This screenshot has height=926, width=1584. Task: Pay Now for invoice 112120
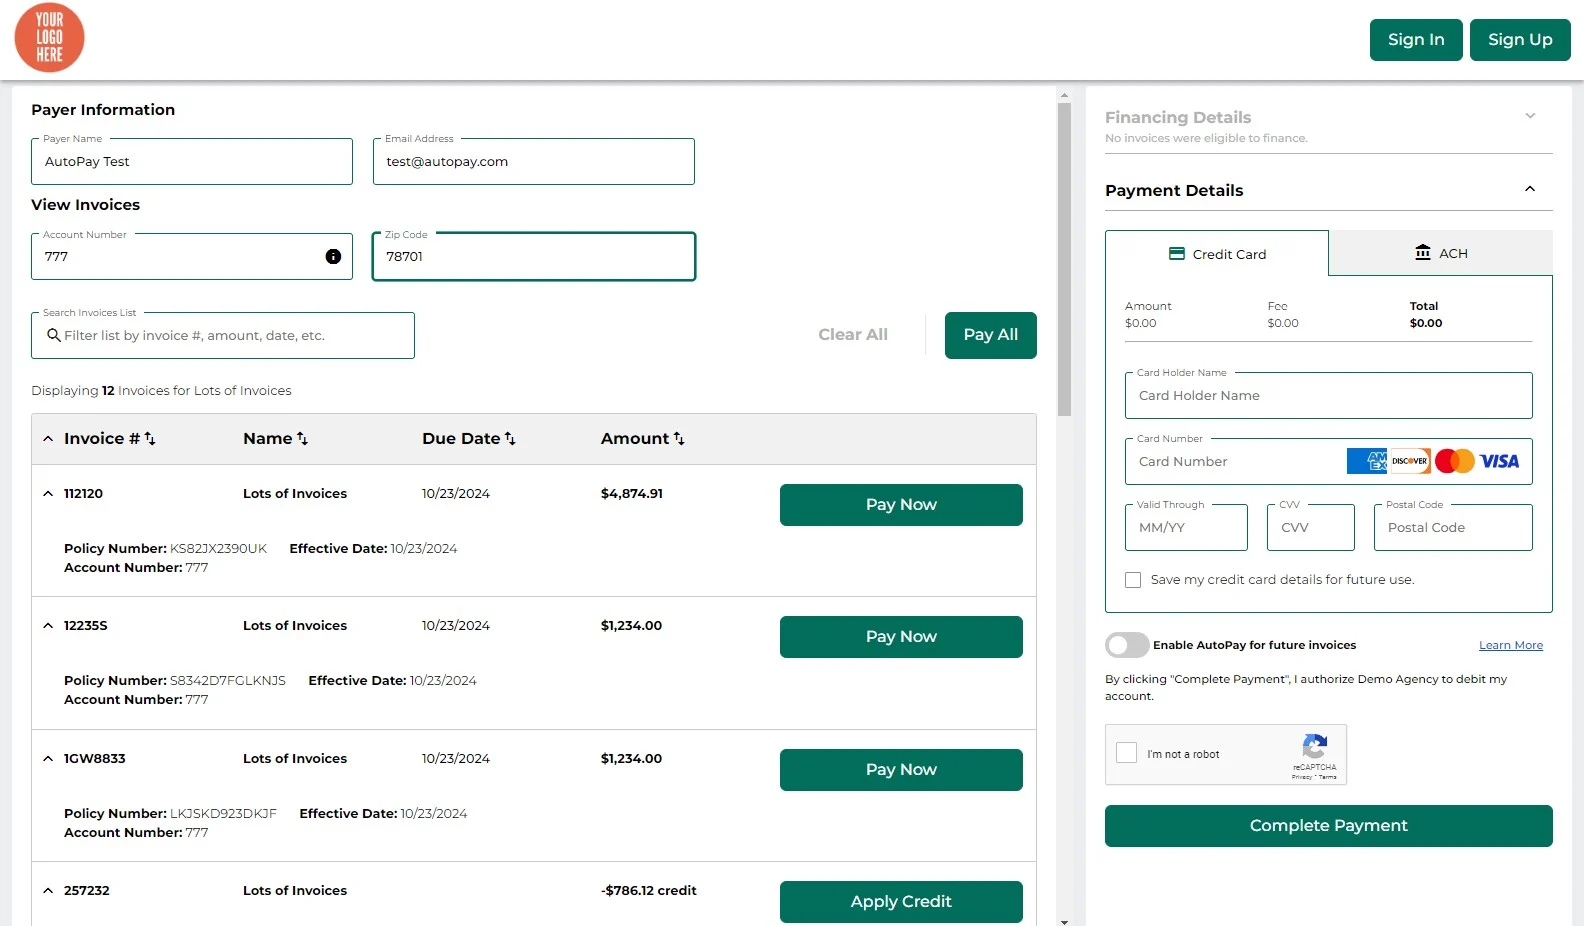(x=901, y=505)
